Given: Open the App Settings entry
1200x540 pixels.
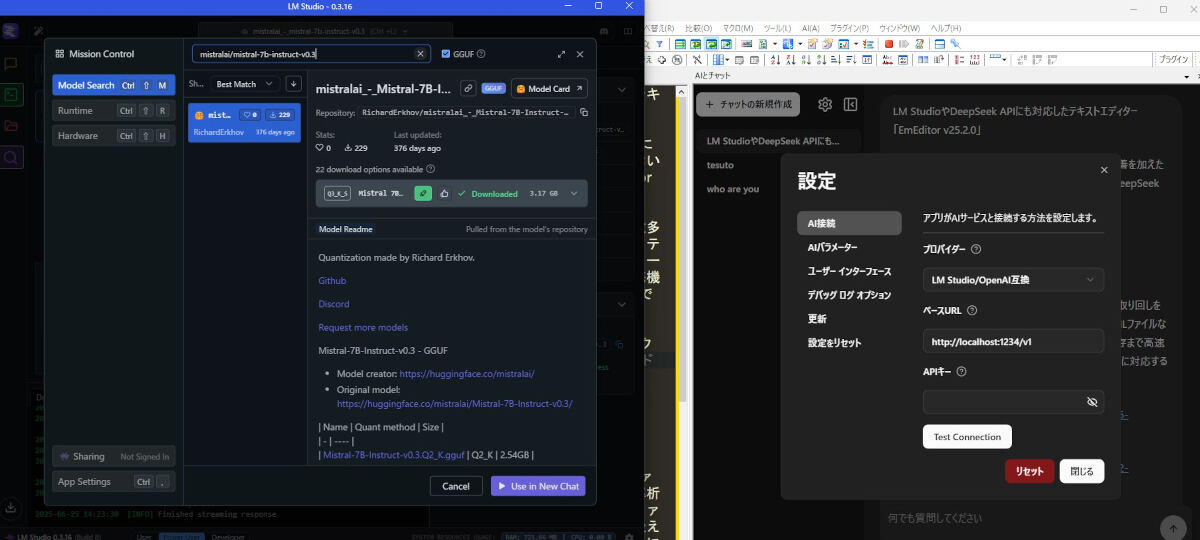Looking at the screenshot, I should click(114, 482).
